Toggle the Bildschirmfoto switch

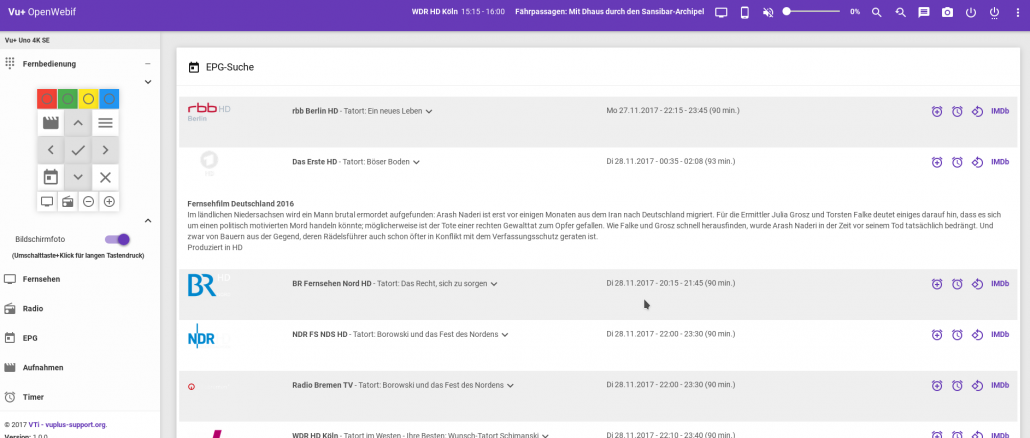(x=118, y=240)
